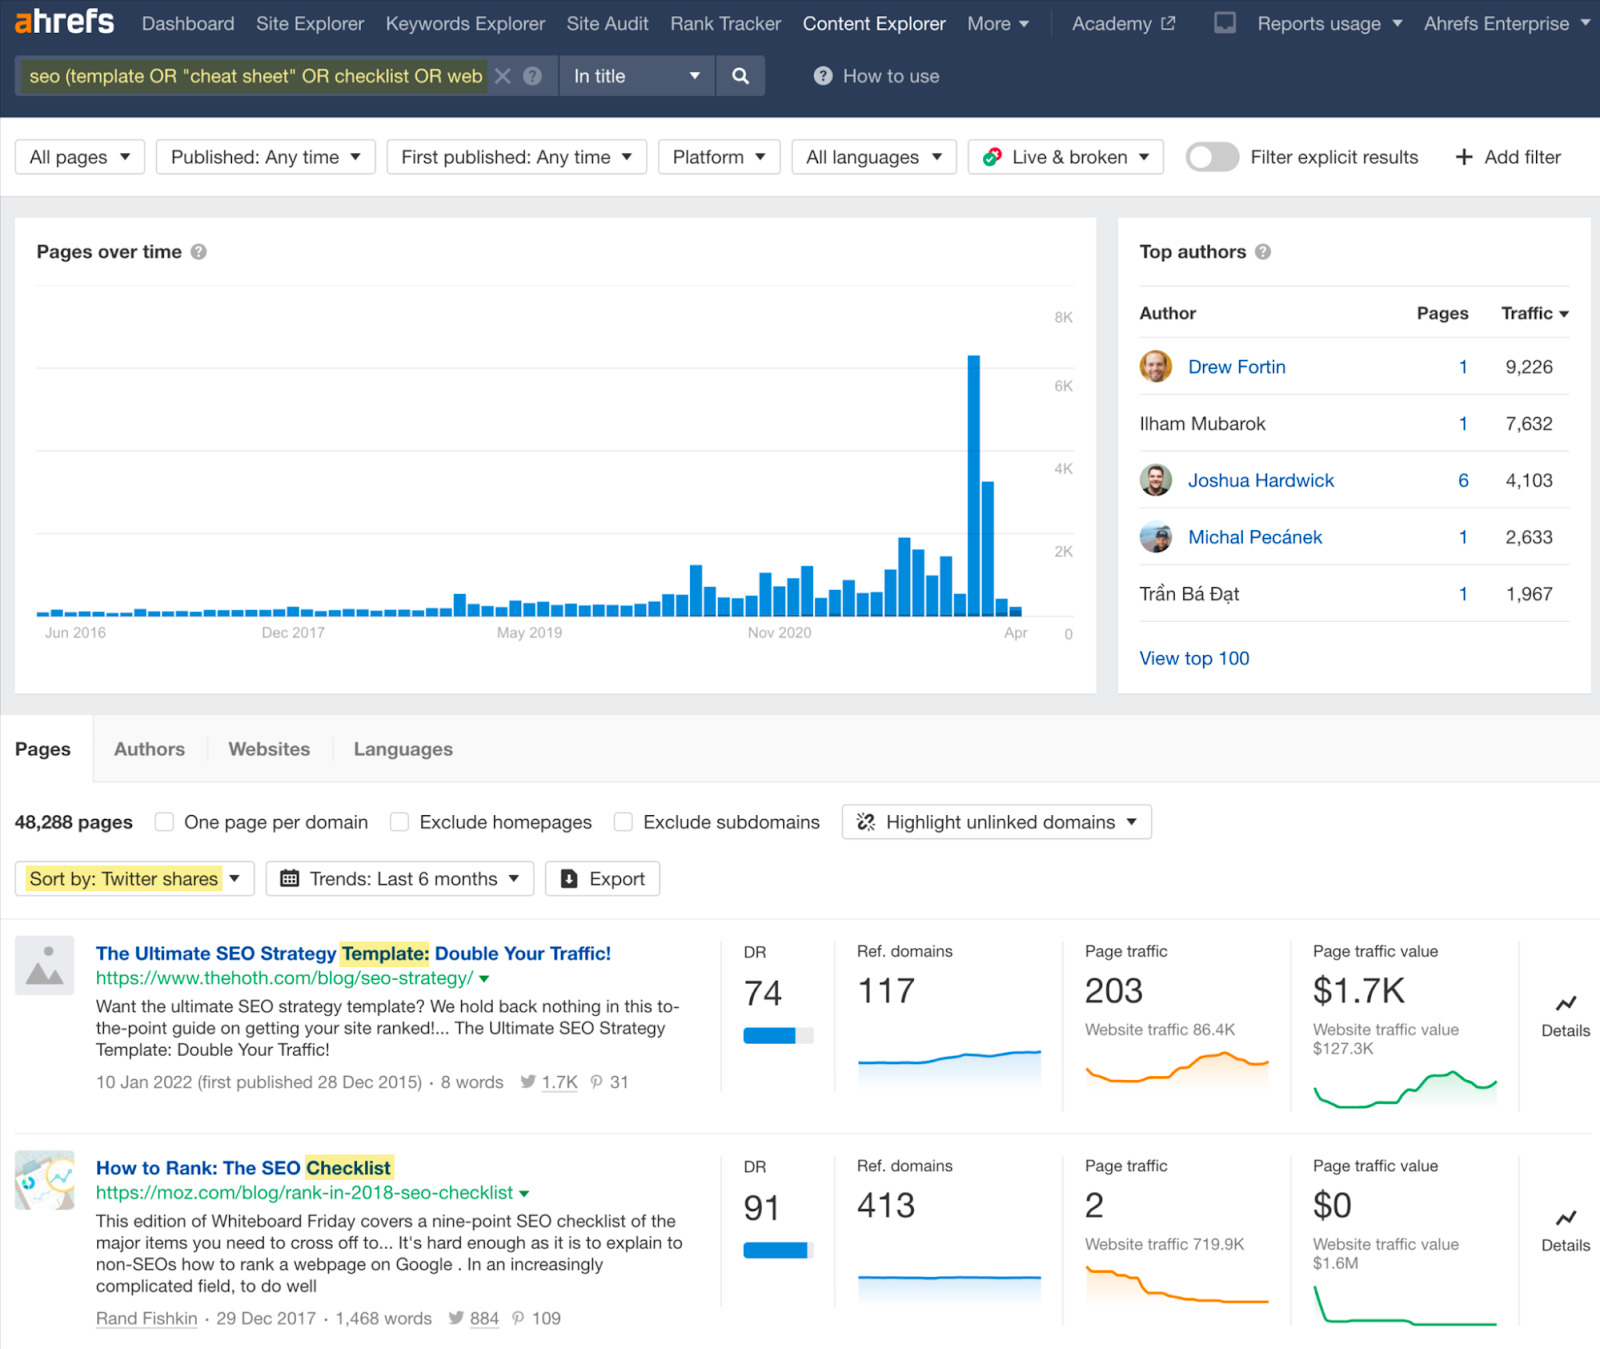Open notifications monitor icon in header
This screenshot has width=1600, height=1349.
(x=1225, y=23)
